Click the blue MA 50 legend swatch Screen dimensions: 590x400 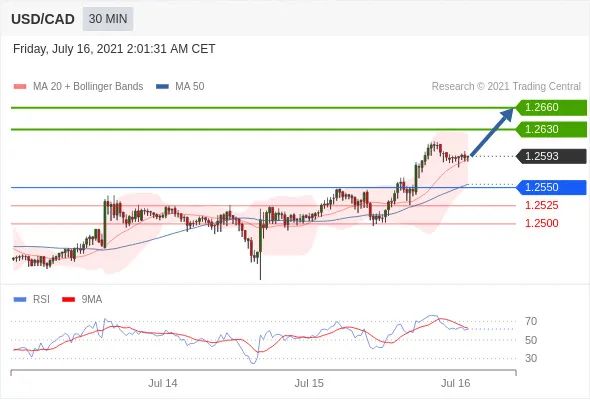coord(162,87)
